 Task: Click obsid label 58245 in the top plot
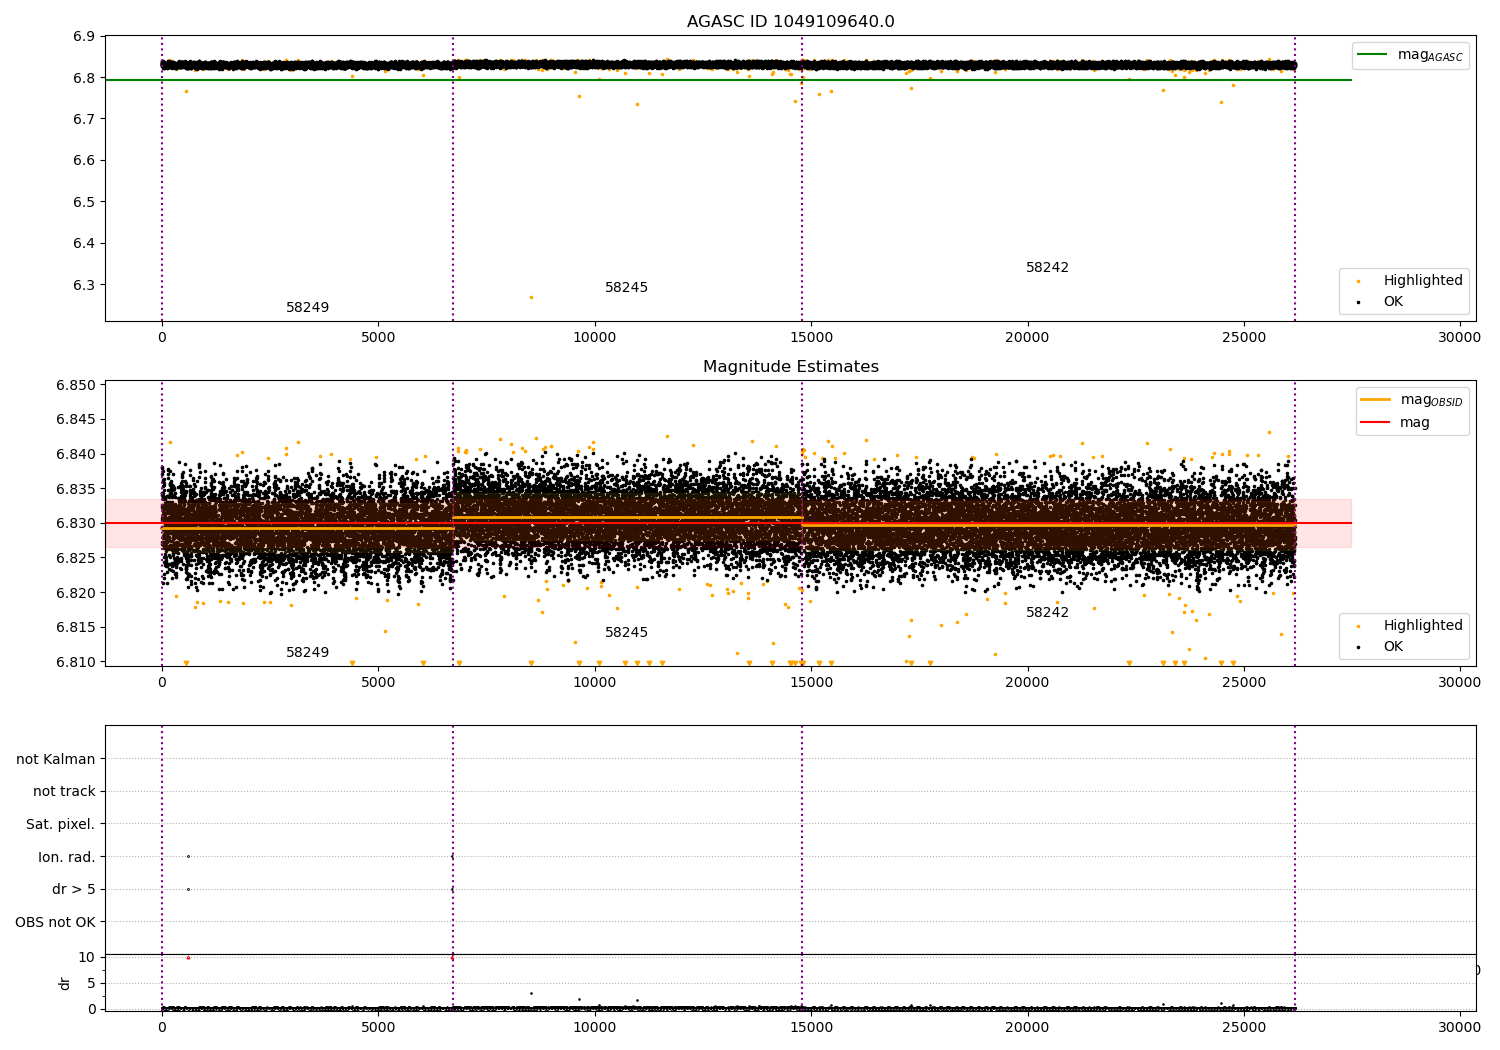click(626, 288)
